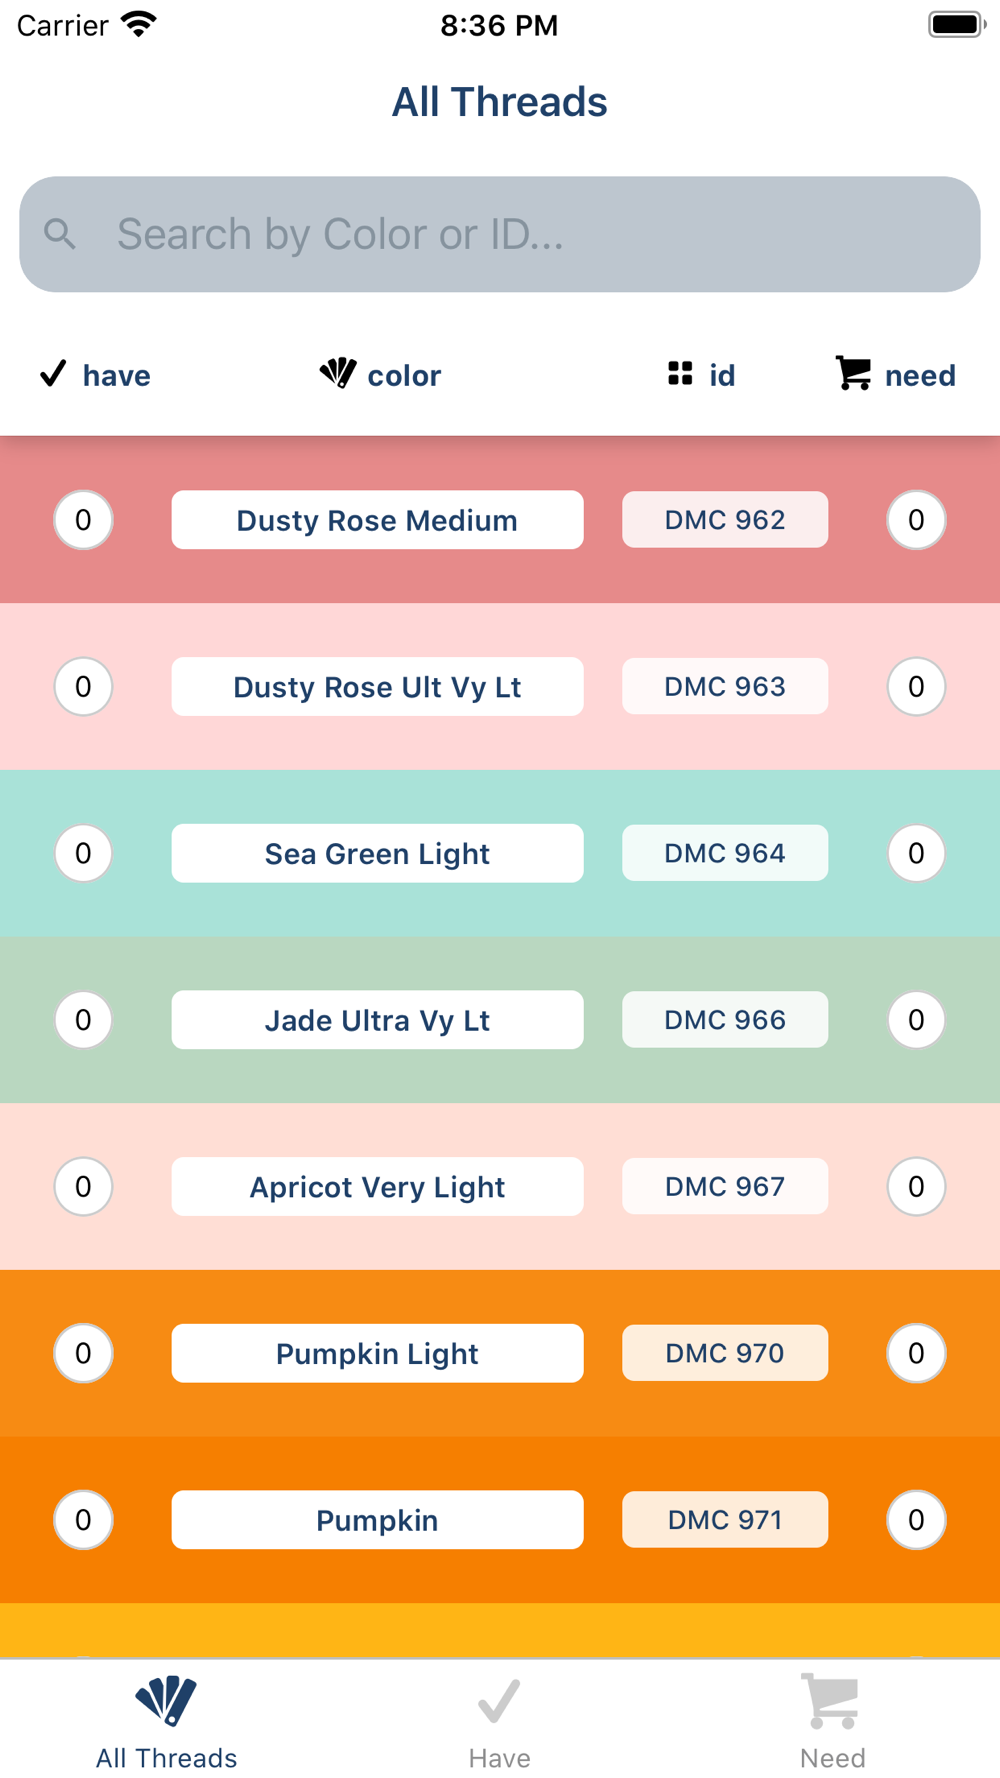Tap the have counter for Pumpkin Light
Screen dimensions: 1000x1778
coord(83,1353)
